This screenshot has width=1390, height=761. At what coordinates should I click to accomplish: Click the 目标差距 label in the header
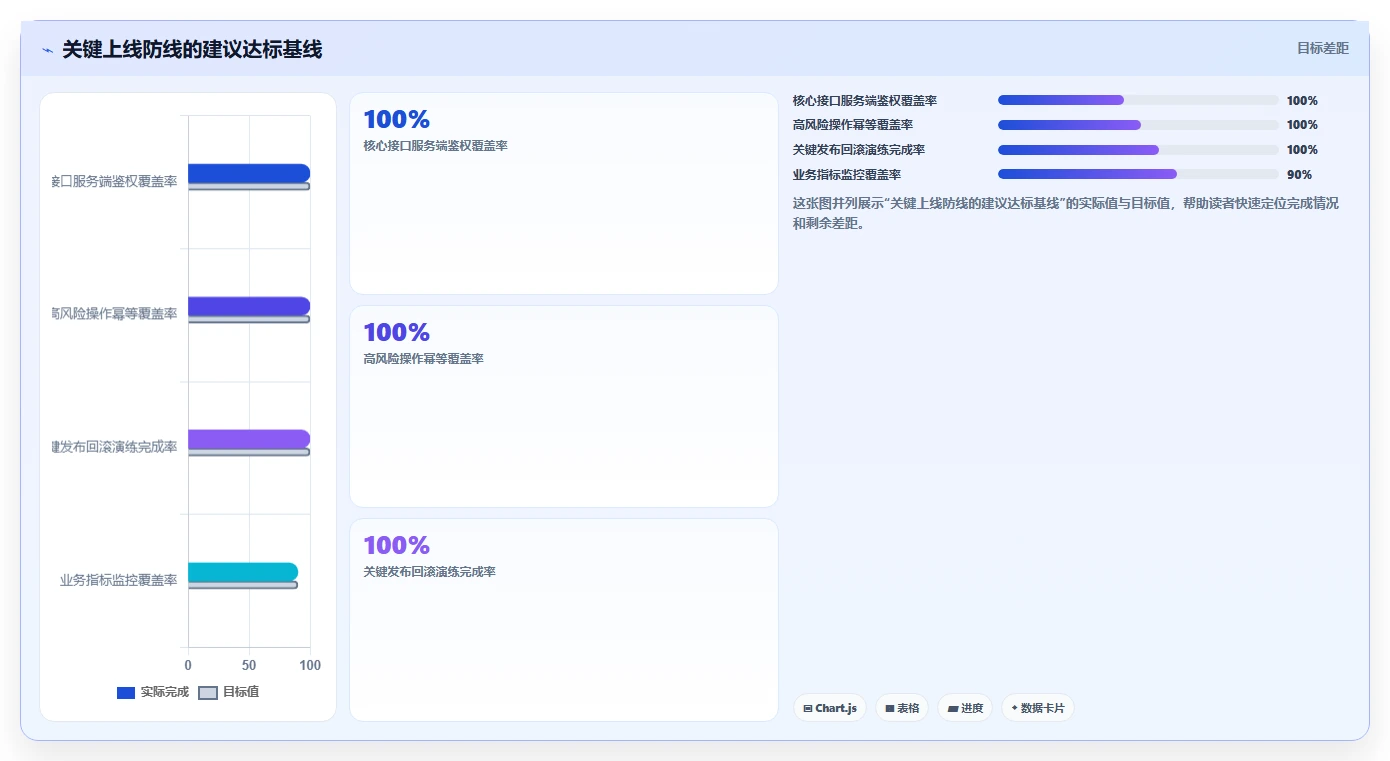1323,48
